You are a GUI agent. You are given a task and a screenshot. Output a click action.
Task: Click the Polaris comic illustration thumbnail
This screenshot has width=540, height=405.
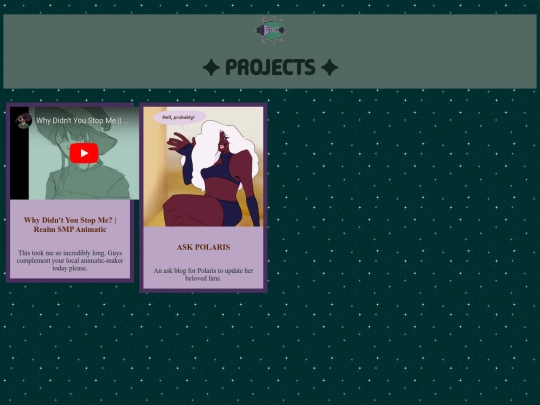(203, 167)
